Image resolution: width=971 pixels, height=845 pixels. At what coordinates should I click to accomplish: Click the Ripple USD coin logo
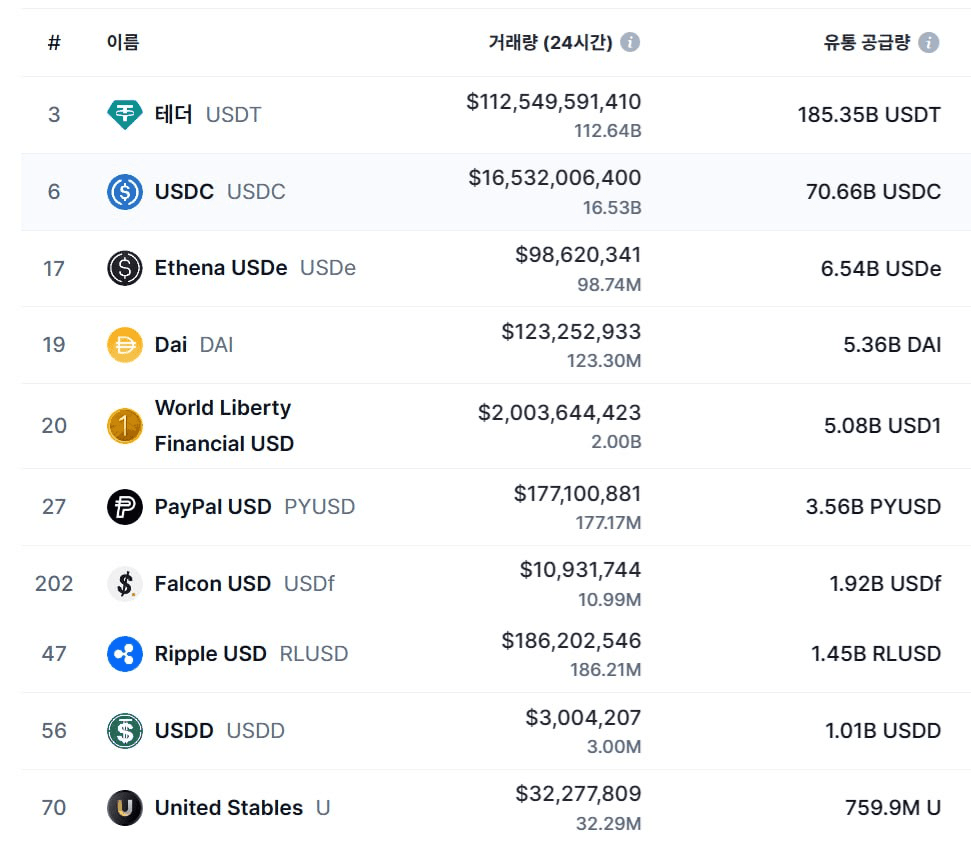pyautogui.click(x=125, y=654)
